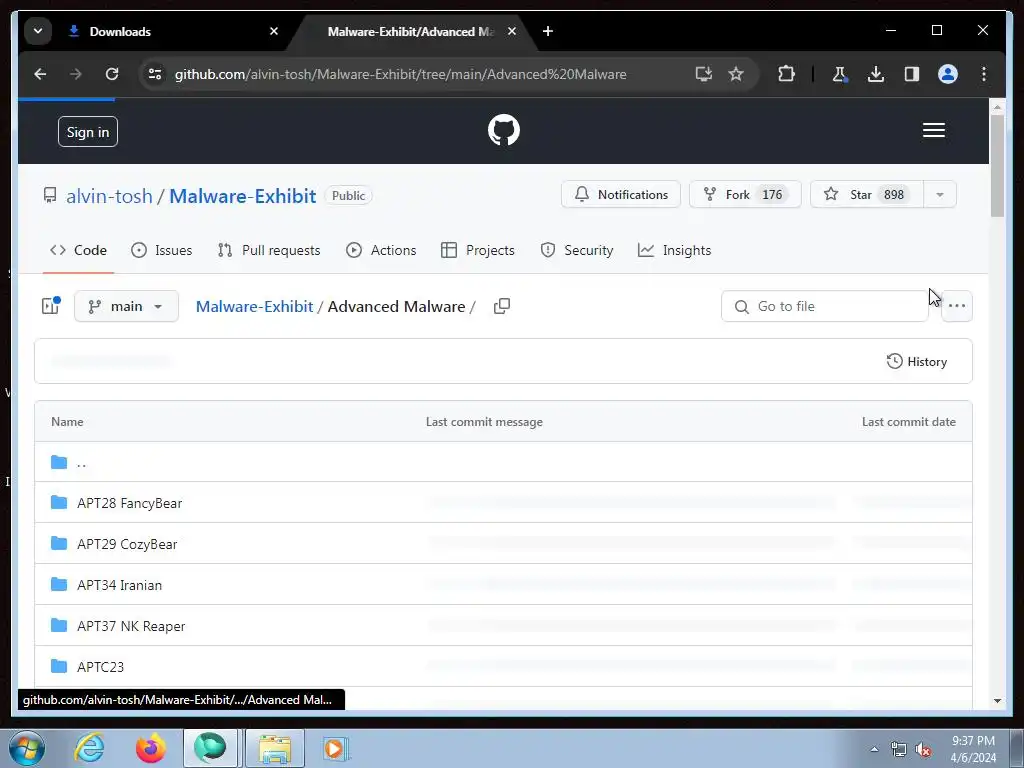Open the Actions tab

tap(381, 250)
